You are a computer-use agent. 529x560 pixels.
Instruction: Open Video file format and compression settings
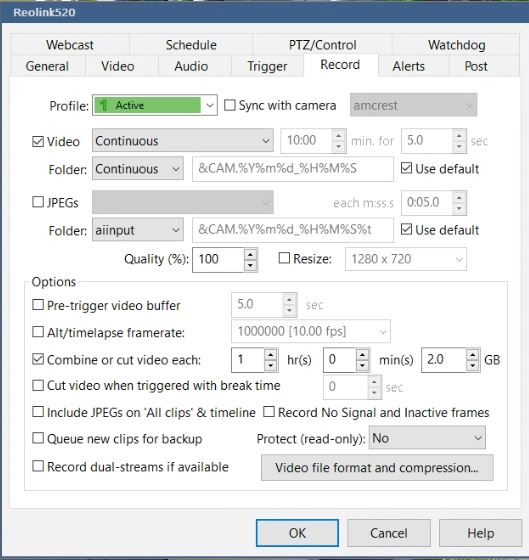tap(377, 468)
